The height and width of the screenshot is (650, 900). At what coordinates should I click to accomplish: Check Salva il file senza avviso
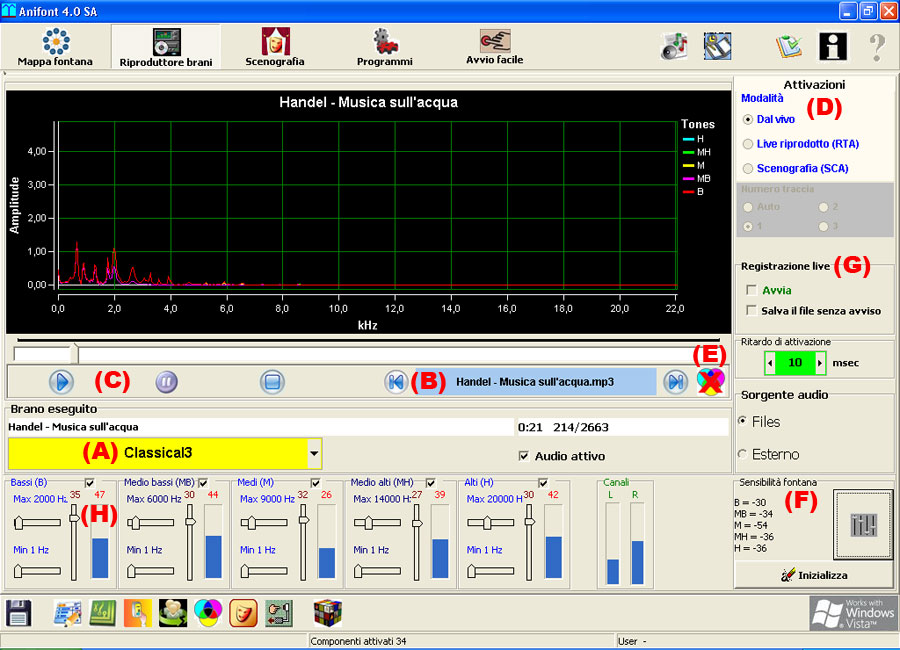(751, 311)
